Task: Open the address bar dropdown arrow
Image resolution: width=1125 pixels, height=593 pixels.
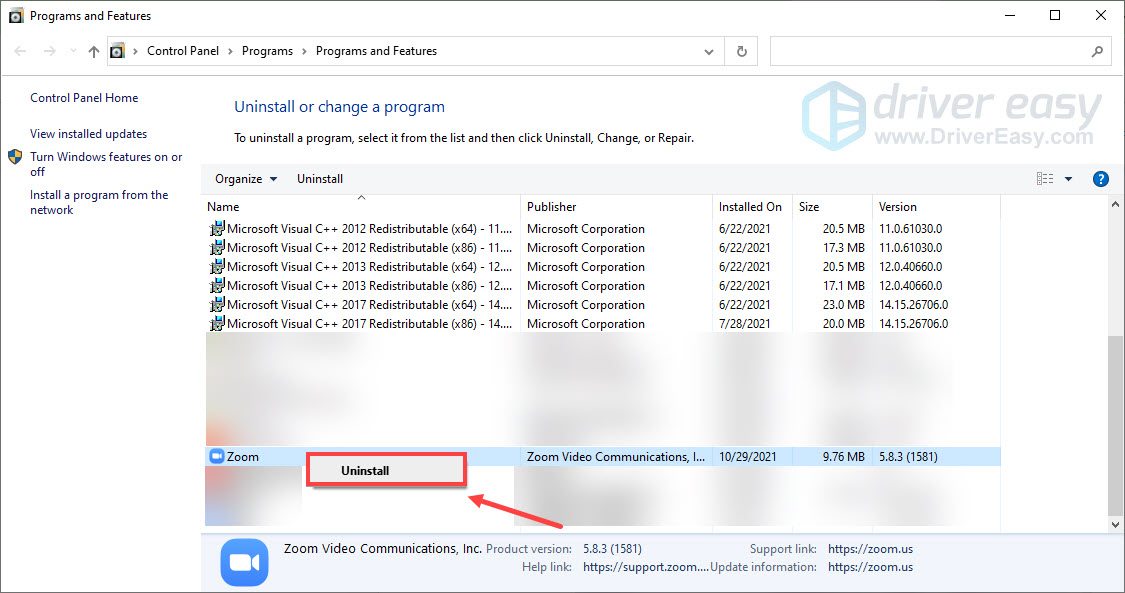Action: pos(709,50)
